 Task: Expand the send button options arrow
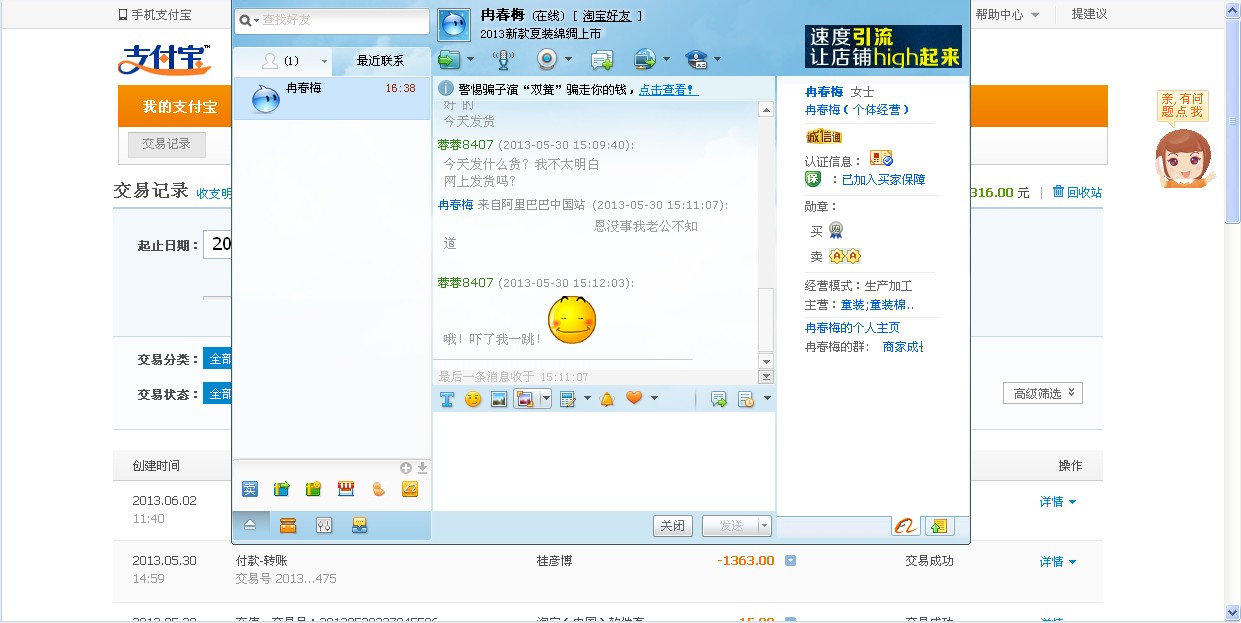[765, 526]
